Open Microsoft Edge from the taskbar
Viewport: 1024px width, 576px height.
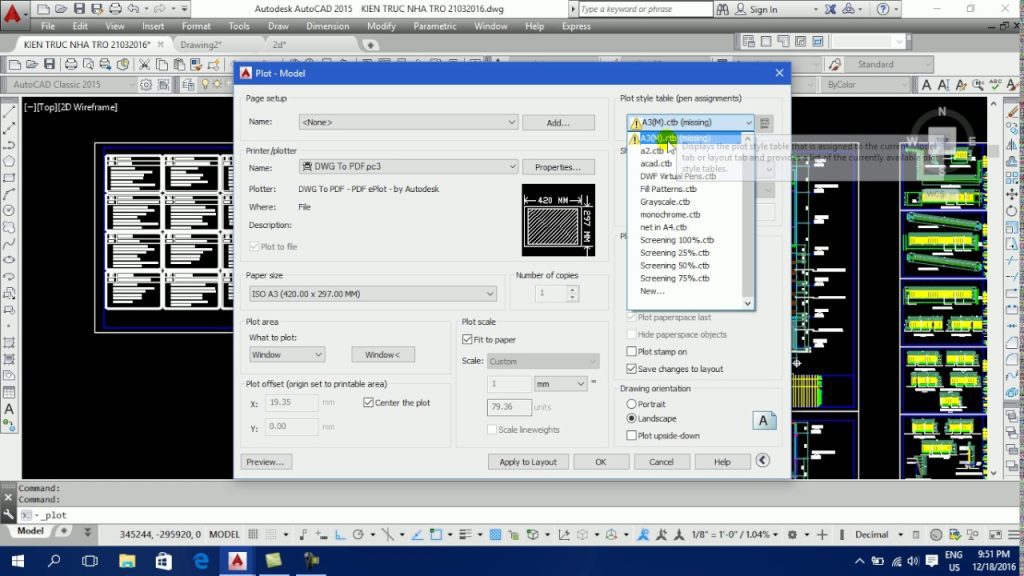pos(200,561)
